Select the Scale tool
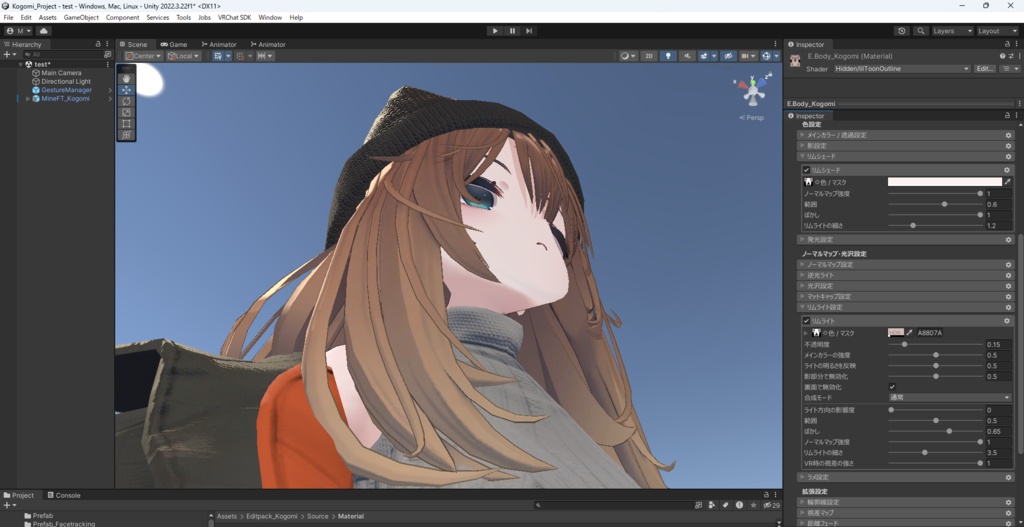The width and height of the screenshot is (1024, 527). [x=126, y=112]
